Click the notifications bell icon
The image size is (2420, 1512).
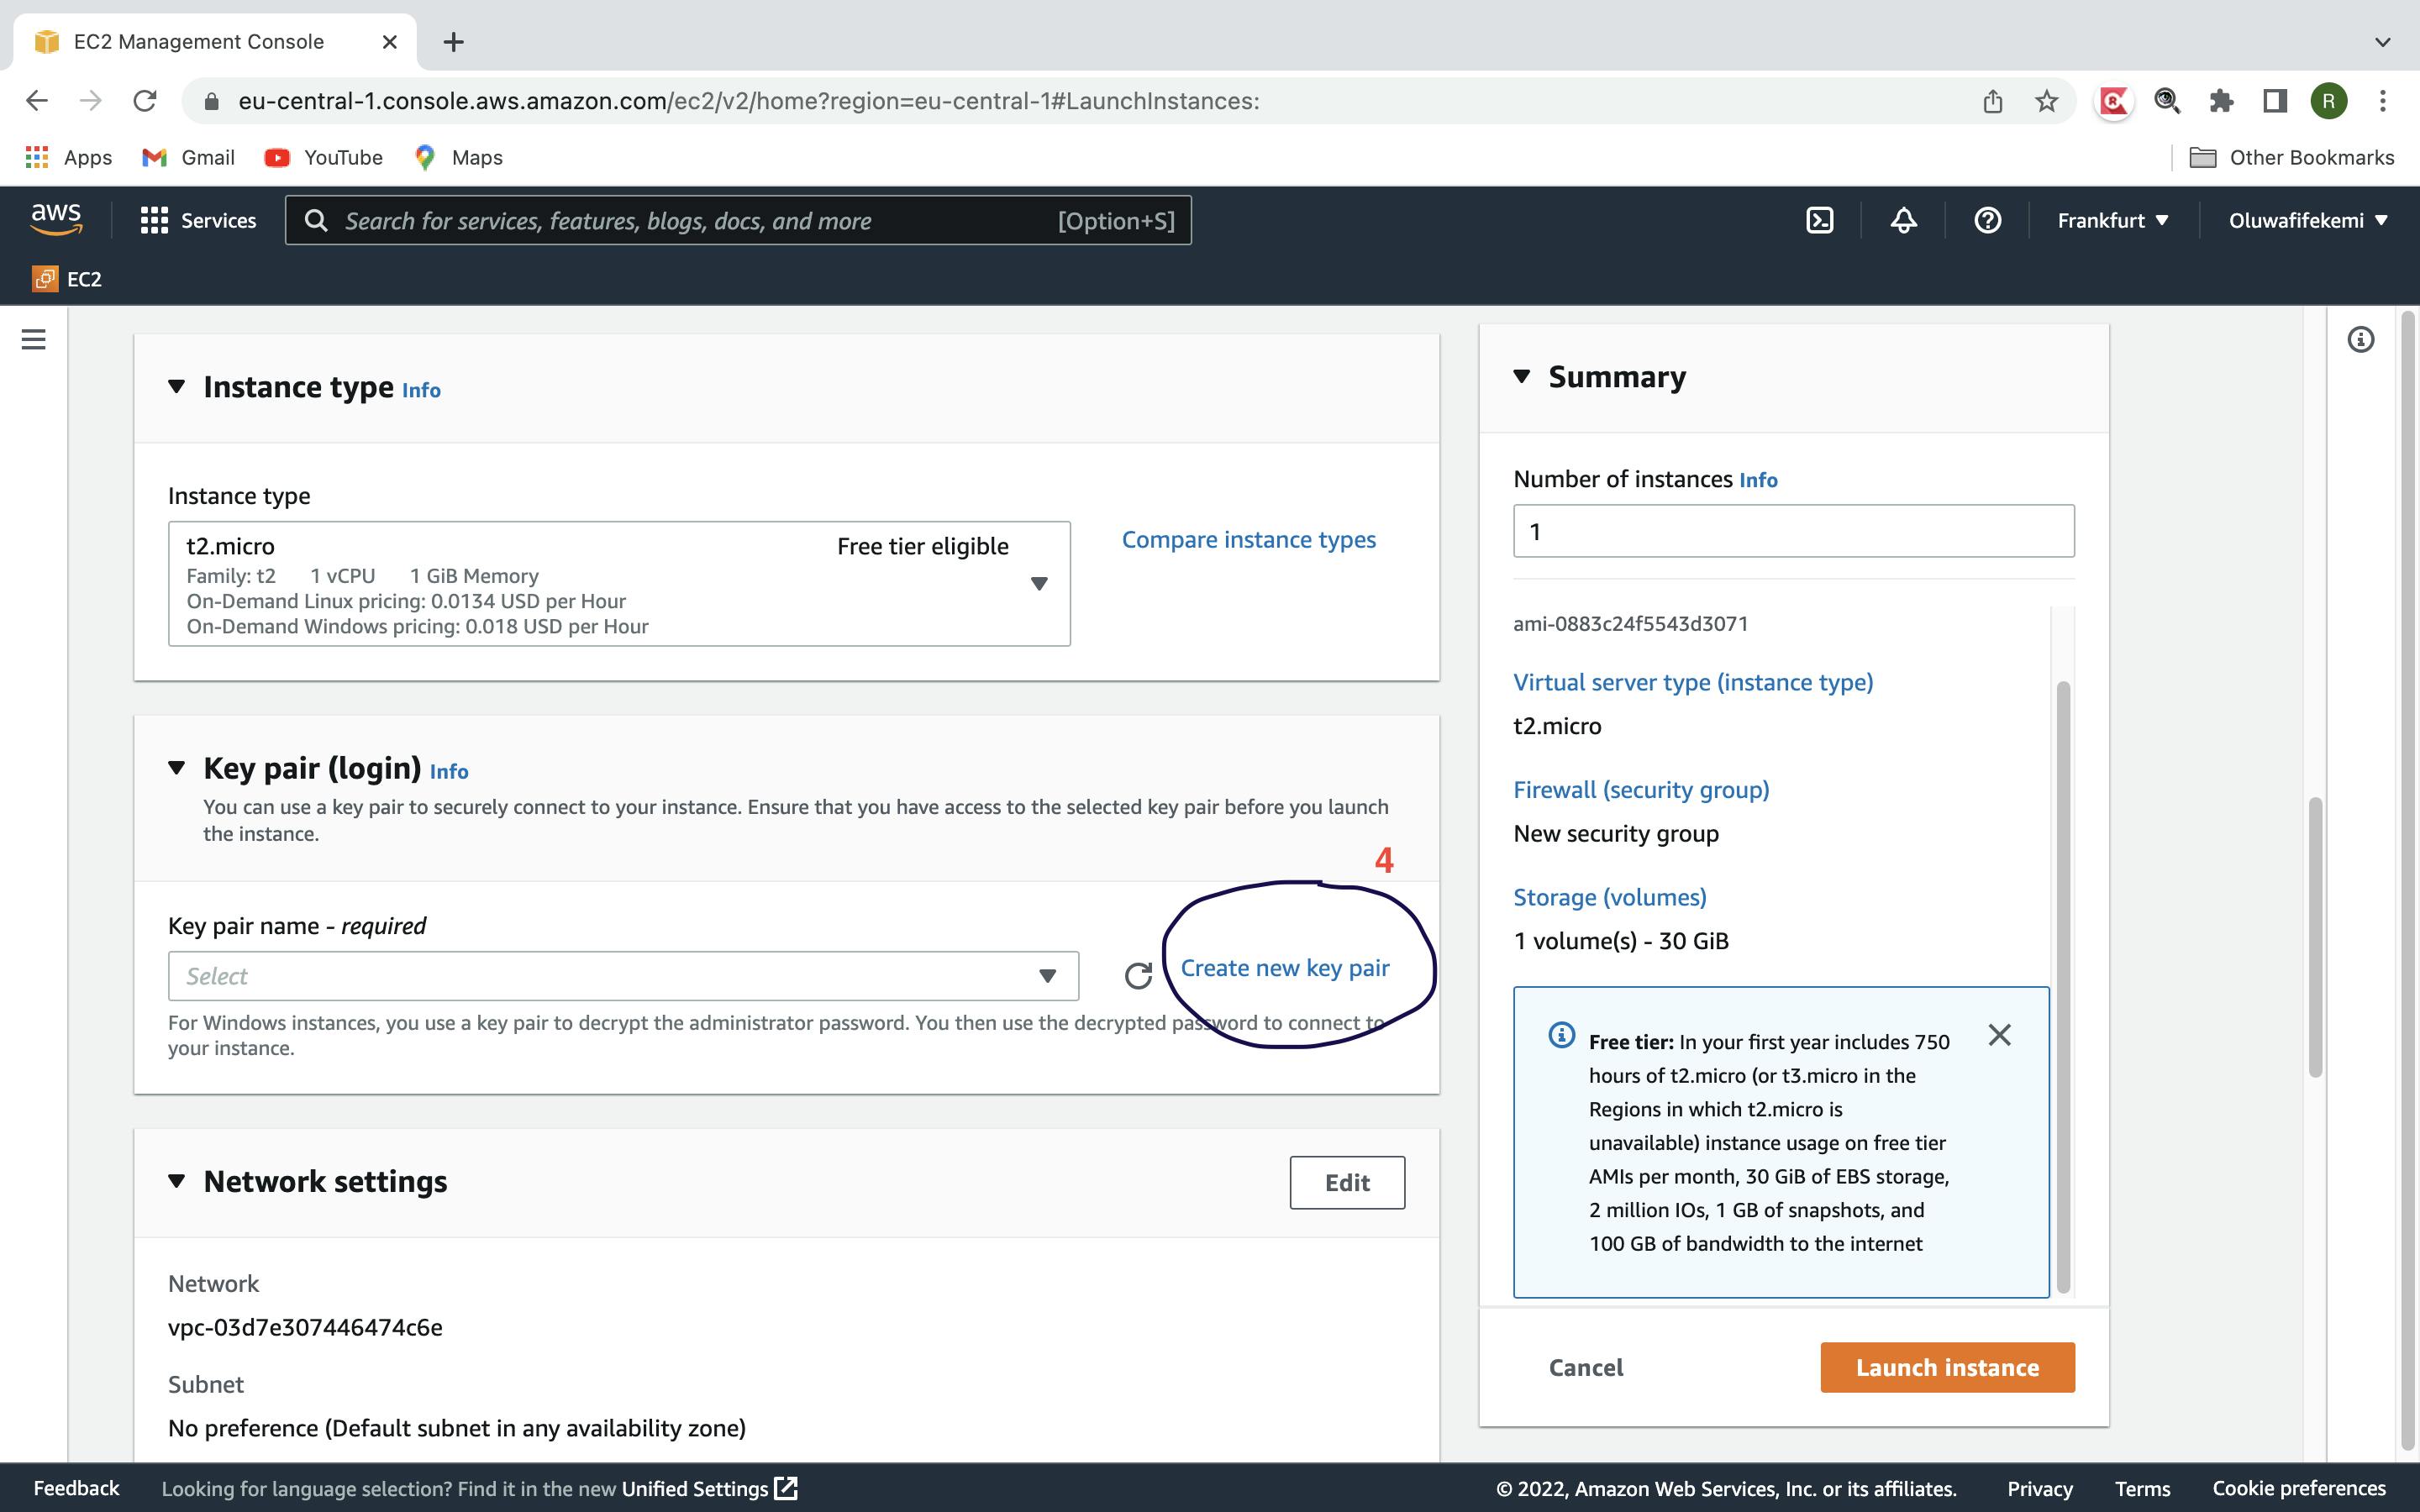[x=1904, y=219]
